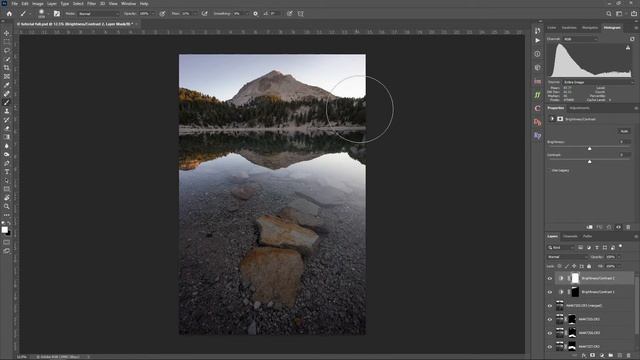Screen dimensions: 640x360
Task: Open layer Opacity dropdown arrow
Action: tap(619, 257)
